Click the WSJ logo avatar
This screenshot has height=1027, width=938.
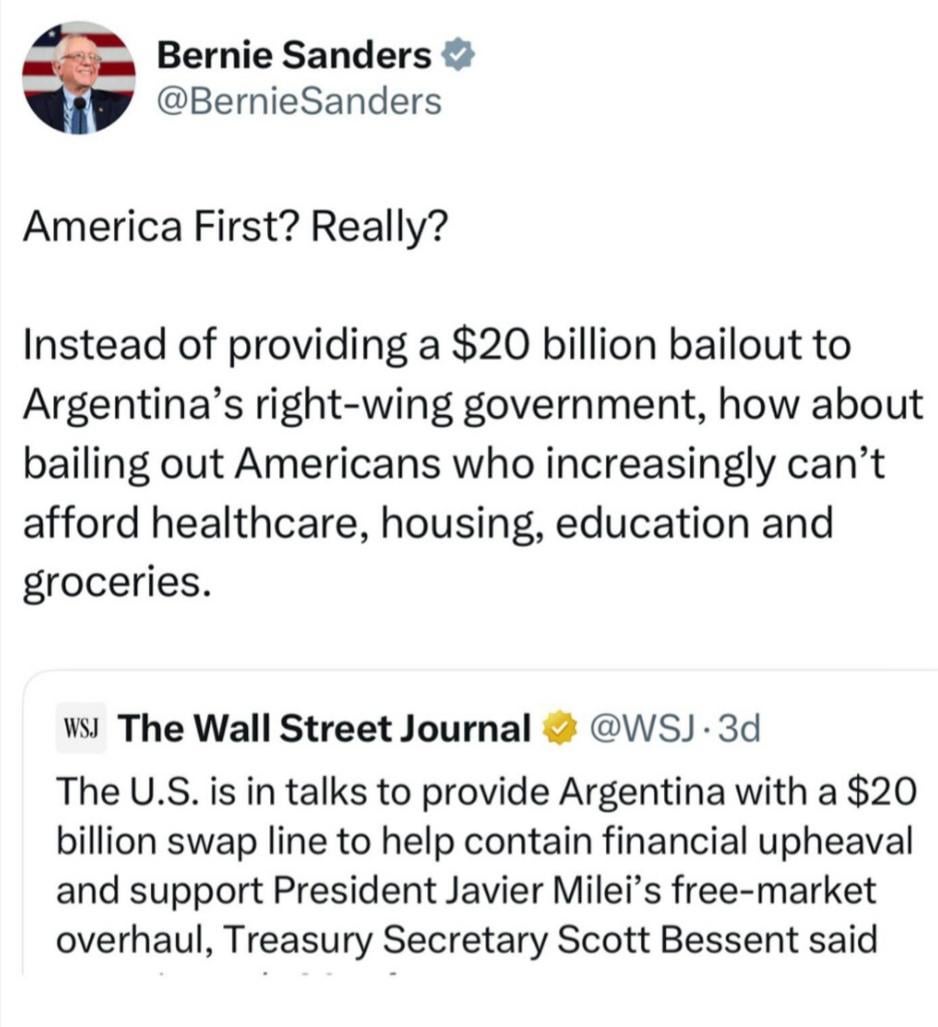[x=81, y=728]
